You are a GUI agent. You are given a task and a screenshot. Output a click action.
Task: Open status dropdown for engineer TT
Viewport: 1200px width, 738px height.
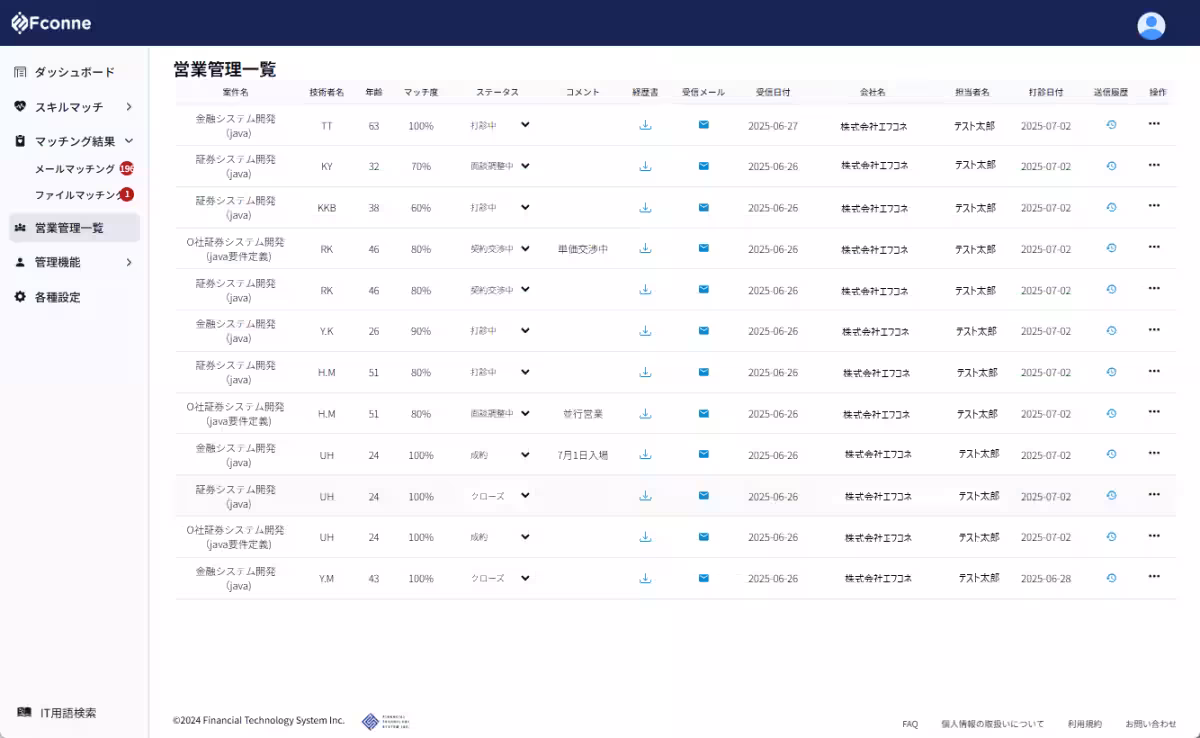[500, 125]
